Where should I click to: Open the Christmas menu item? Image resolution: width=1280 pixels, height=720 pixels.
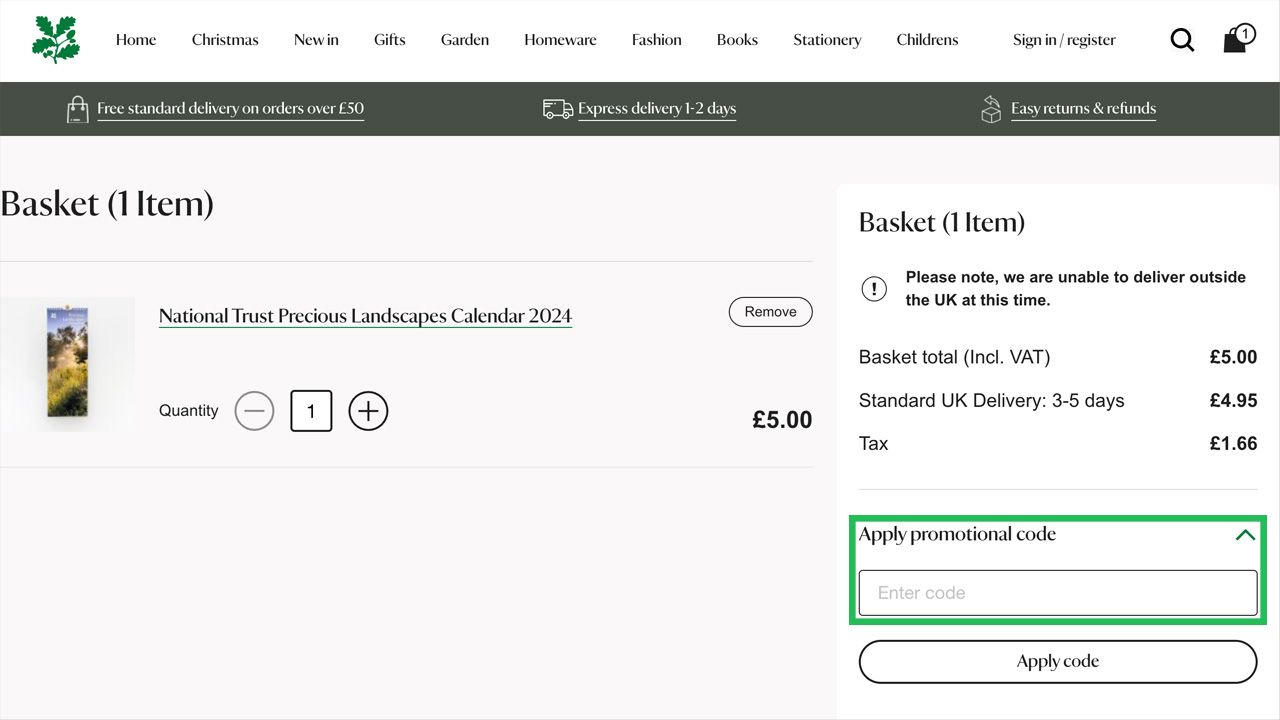[224, 40]
